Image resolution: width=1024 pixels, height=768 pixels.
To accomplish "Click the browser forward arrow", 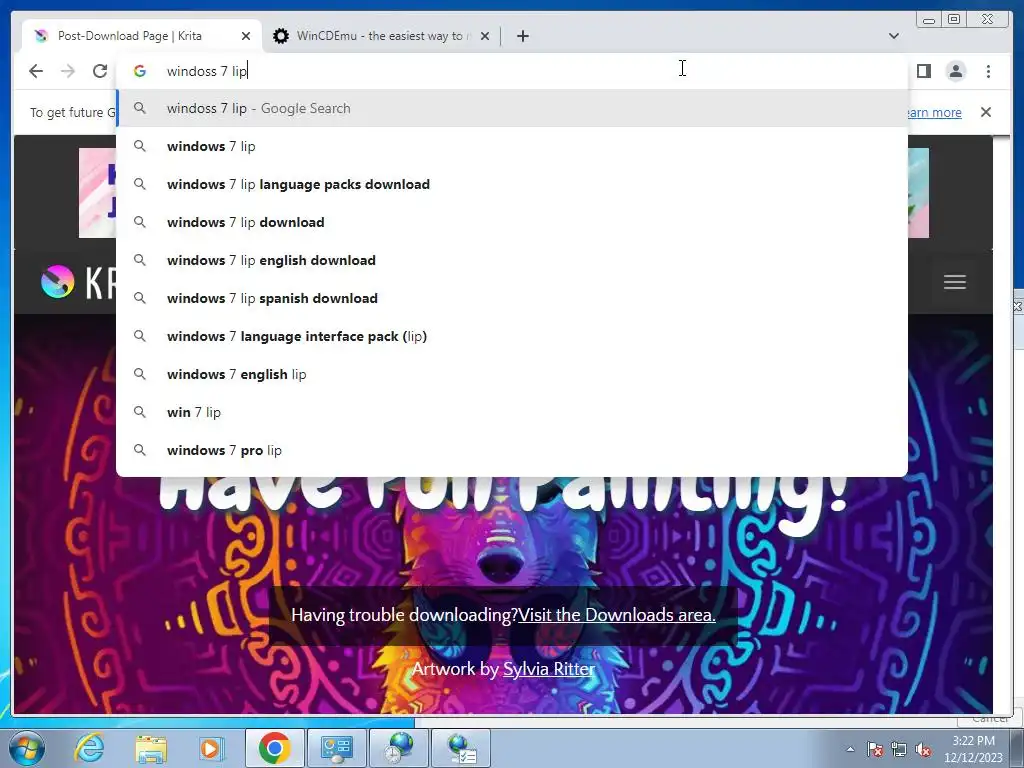I will 68,71.
